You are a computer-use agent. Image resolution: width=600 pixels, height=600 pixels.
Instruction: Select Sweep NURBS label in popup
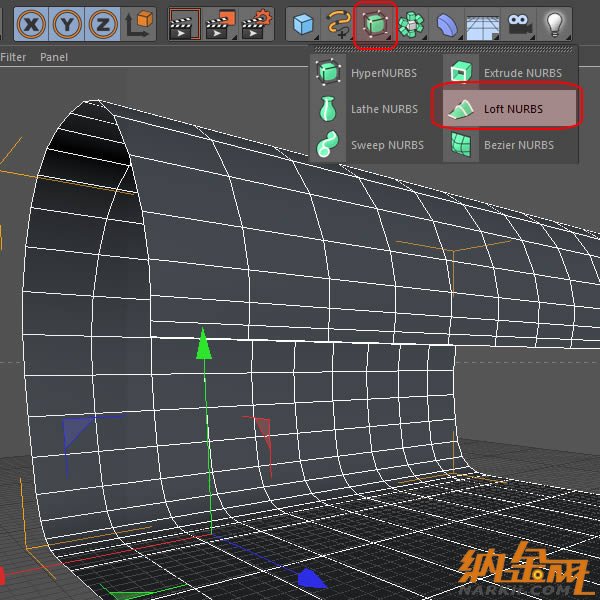(x=387, y=145)
